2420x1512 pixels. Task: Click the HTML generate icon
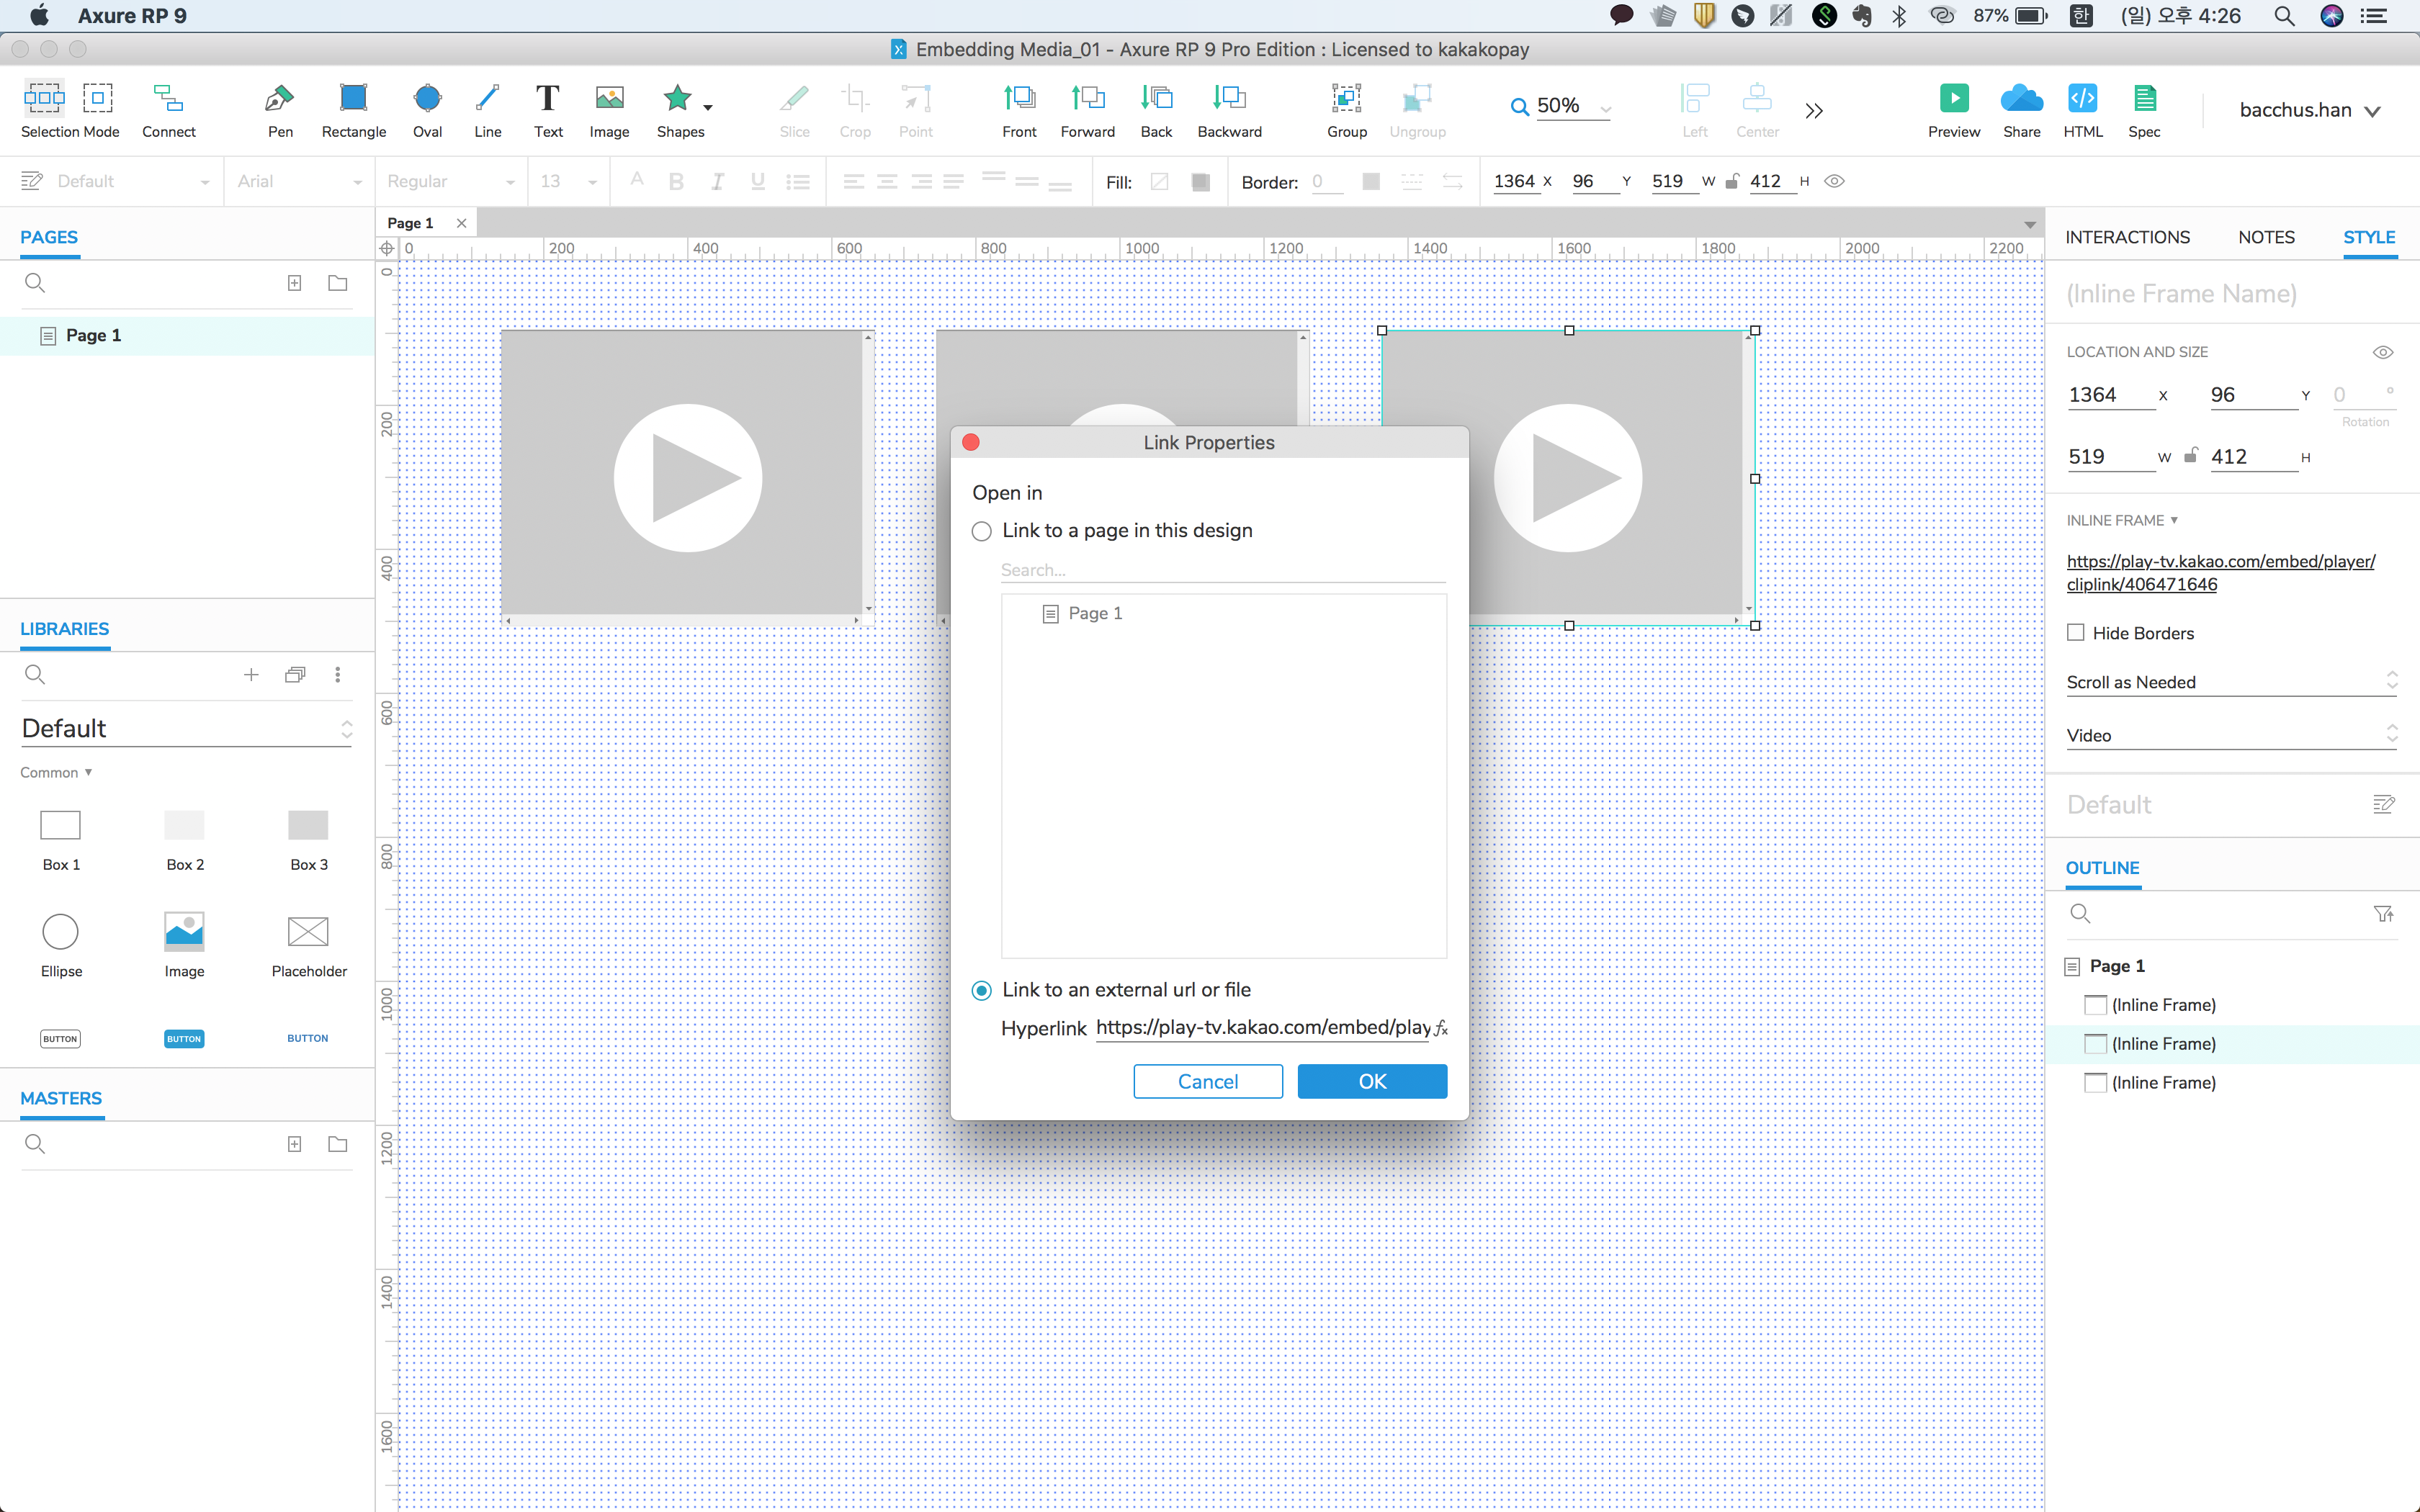pos(2082,99)
